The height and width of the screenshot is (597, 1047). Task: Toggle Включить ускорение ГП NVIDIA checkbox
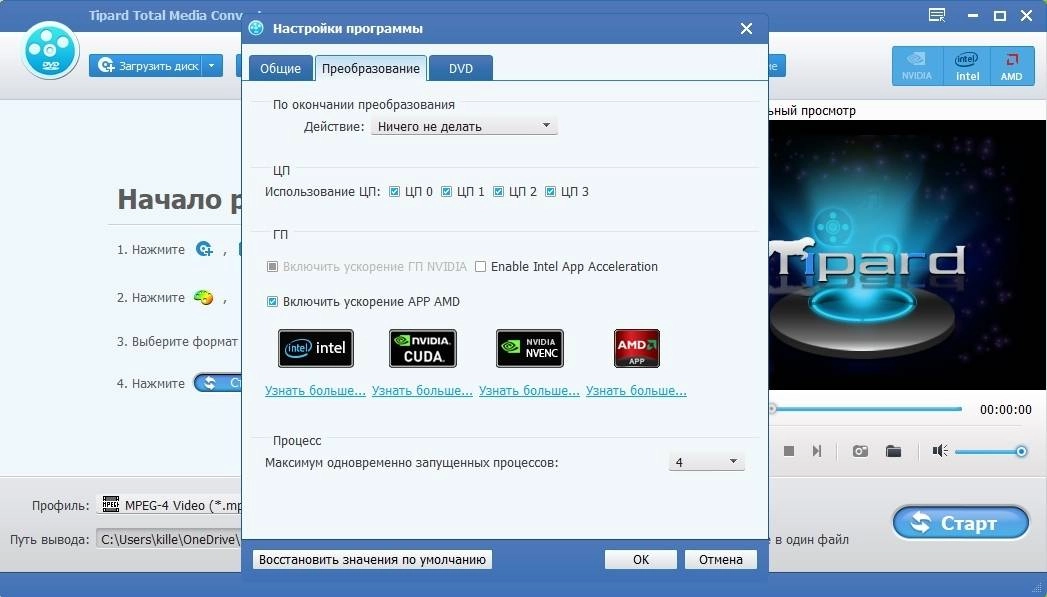tap(272, 266)
